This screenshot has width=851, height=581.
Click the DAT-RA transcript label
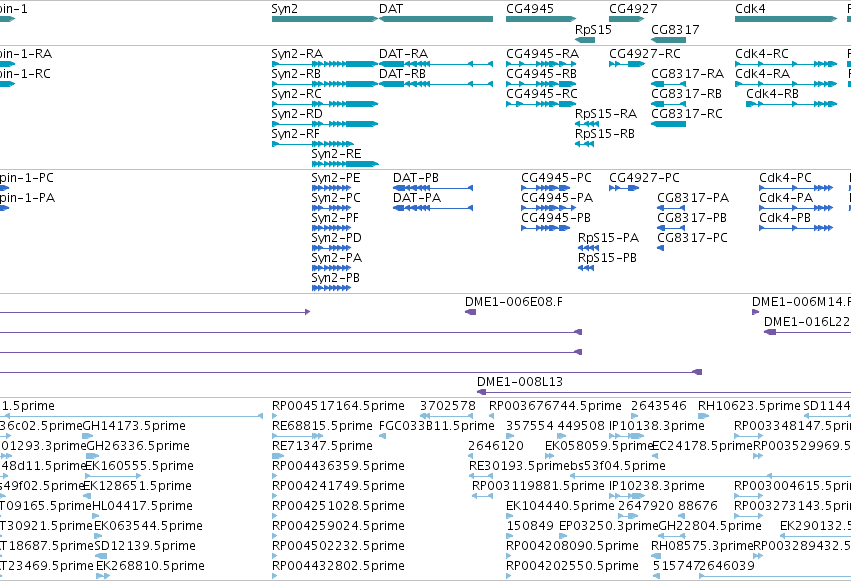403,54
